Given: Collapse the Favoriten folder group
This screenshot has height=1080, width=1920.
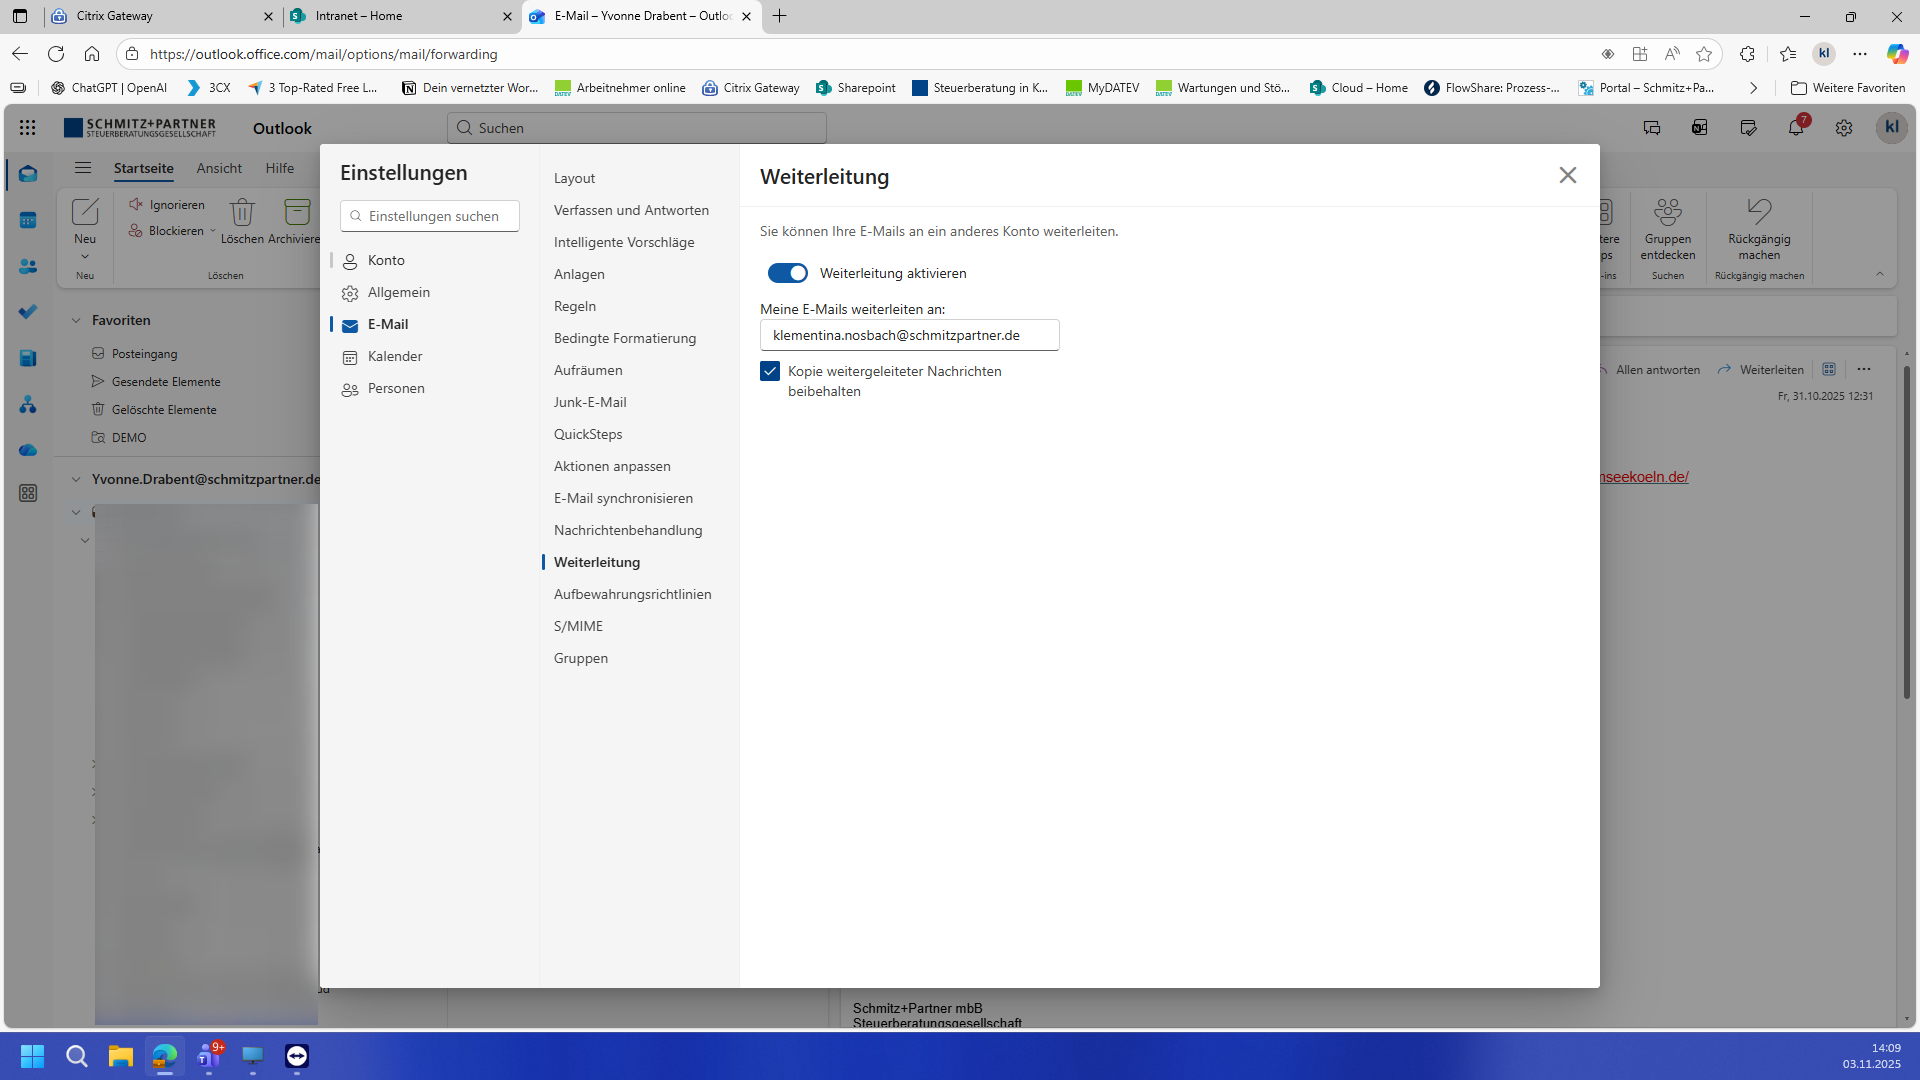Looking at the screenshot, I should [76, 320].
